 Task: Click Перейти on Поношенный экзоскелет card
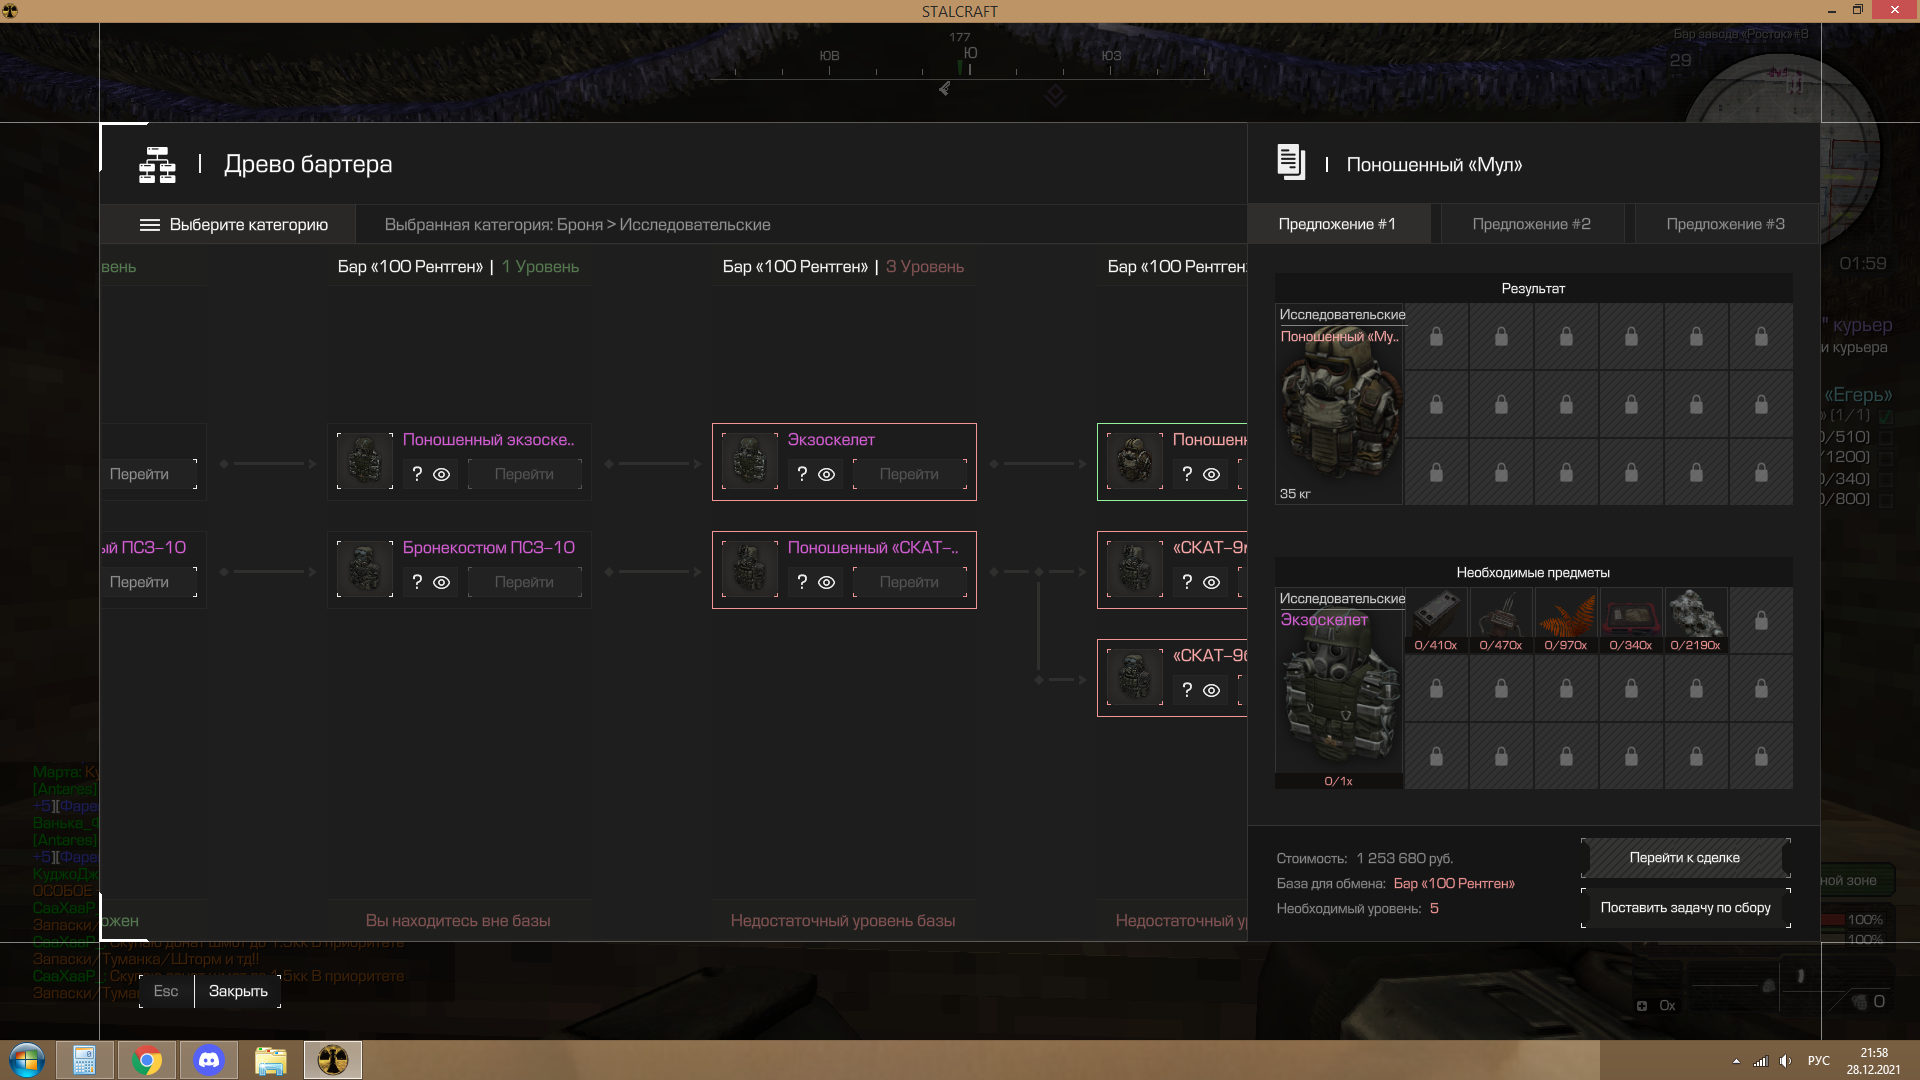click(524, 474)
